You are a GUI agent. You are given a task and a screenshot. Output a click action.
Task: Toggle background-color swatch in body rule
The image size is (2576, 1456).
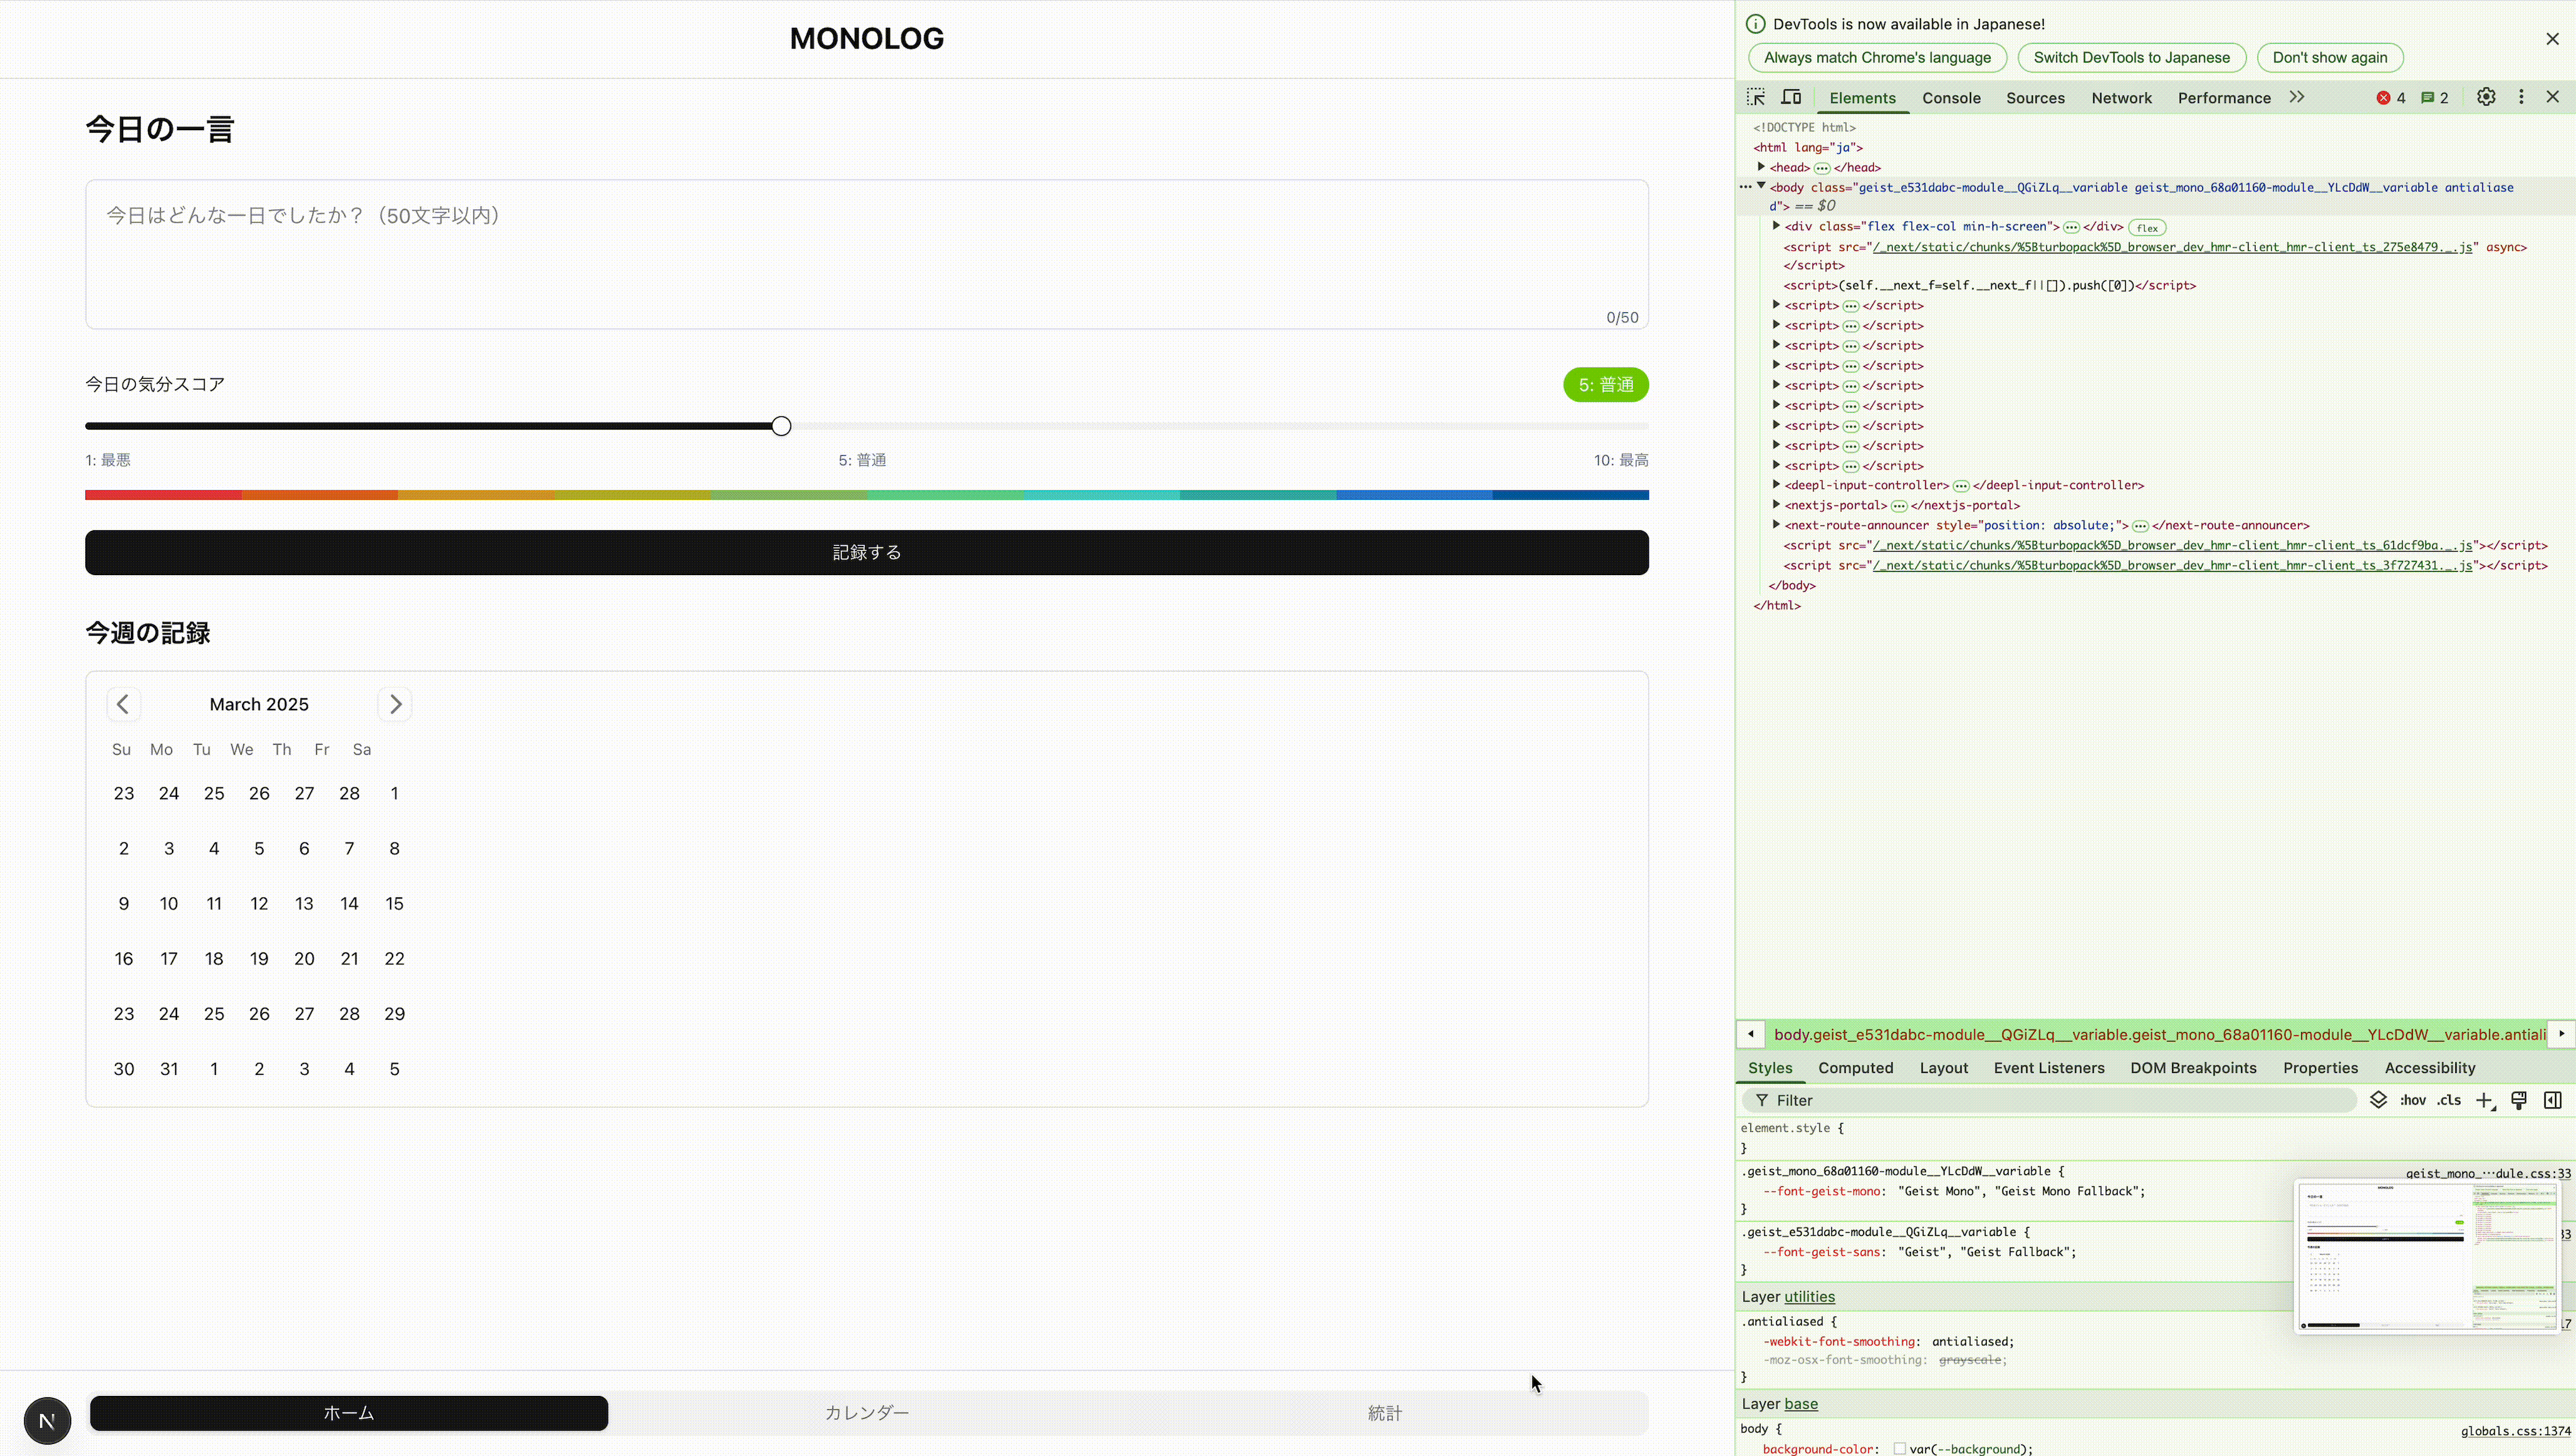[x=1899, y=1449]
